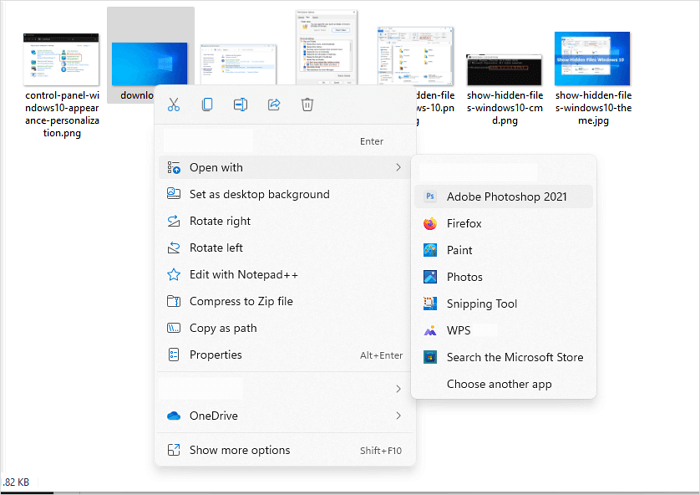The image size is (700, 495).
Task: Choose Firefox from Open with submenu
Action: pos(464,224)
